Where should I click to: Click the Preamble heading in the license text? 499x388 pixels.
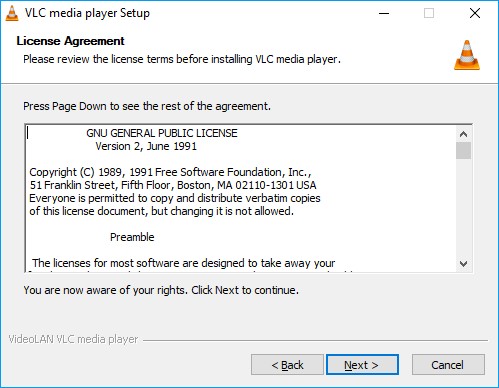132,237
